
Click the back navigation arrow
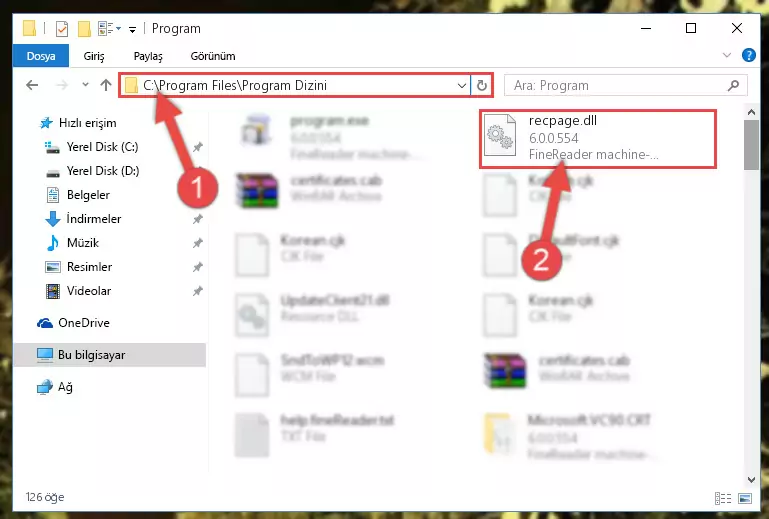pos(32,85)
